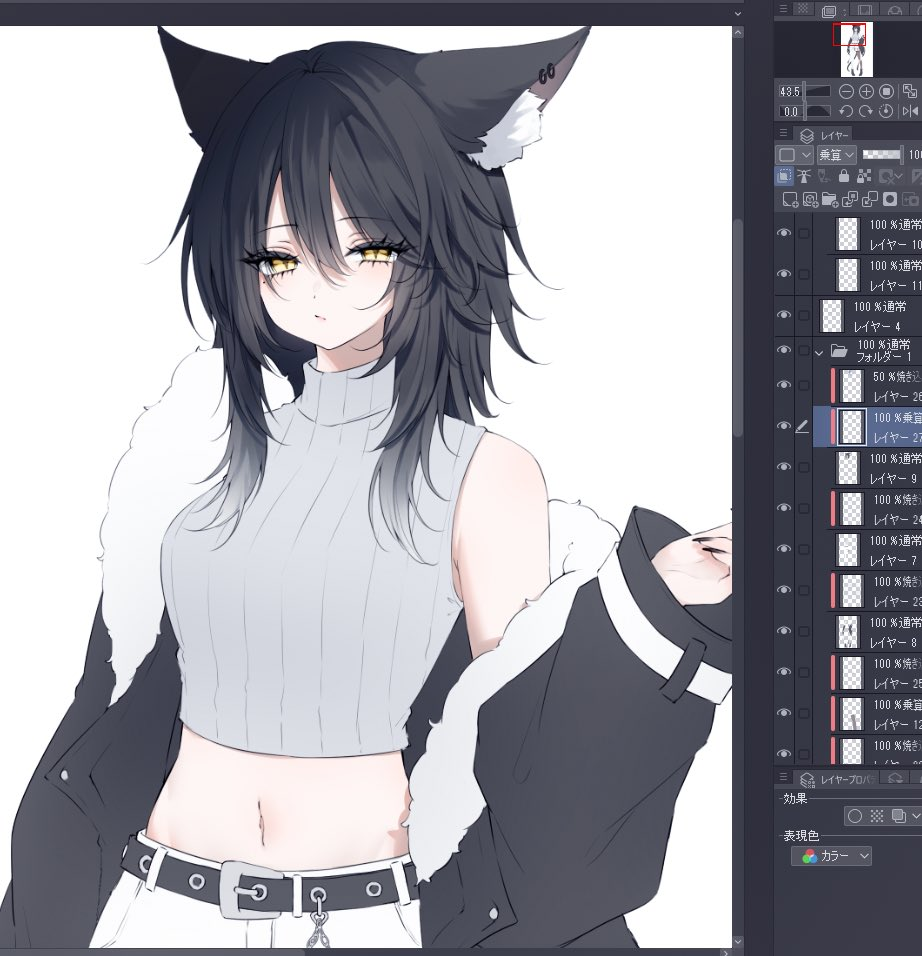Viewport: 922px width, 956px height.
Task: Click the layer color effect icon
Action: [898, 816]
